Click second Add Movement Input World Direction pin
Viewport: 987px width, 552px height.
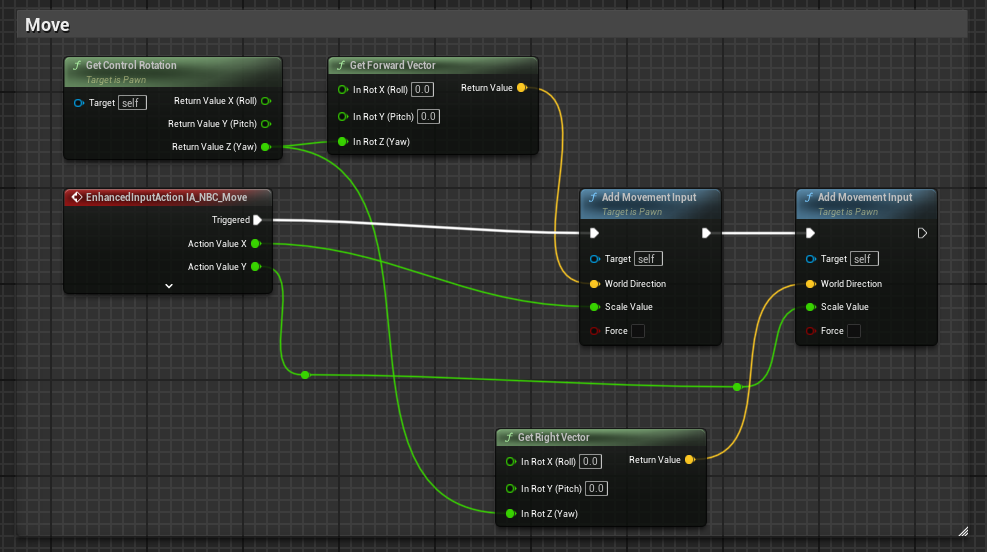(x=810, y=284)
